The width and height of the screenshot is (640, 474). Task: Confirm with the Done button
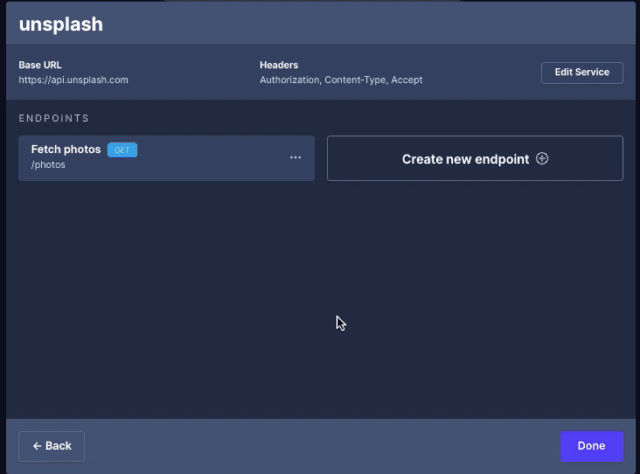tap(591, 446)
